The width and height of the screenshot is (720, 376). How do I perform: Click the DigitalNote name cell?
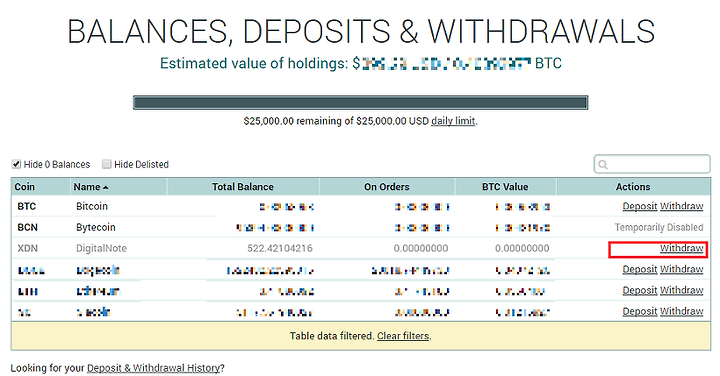[x=101, y=248]
